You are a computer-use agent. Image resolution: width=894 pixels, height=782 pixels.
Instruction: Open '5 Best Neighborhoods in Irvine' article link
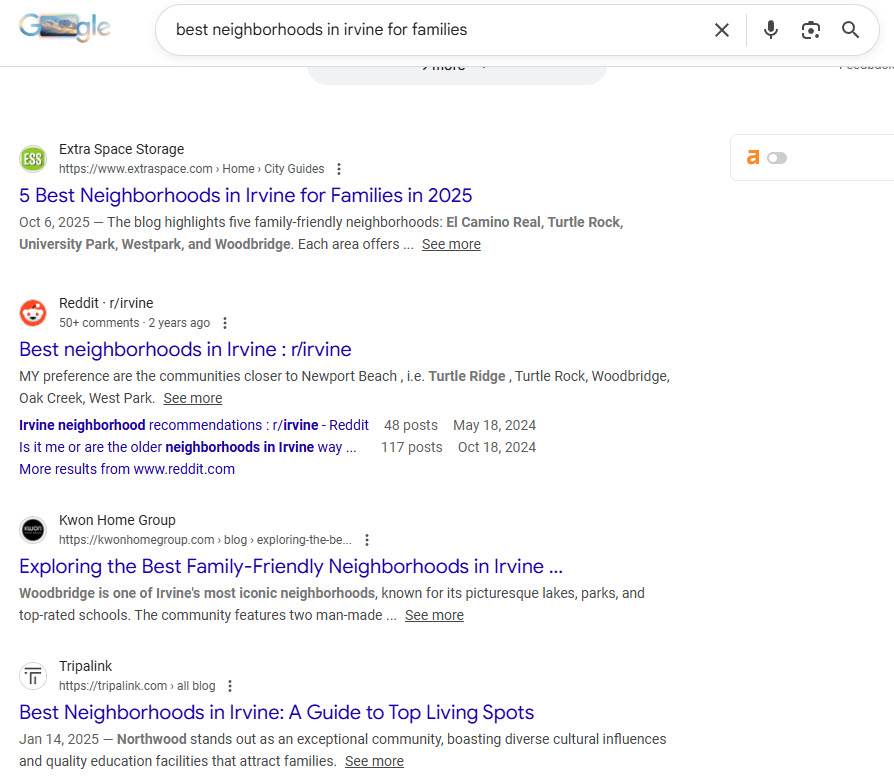(245, 195)
